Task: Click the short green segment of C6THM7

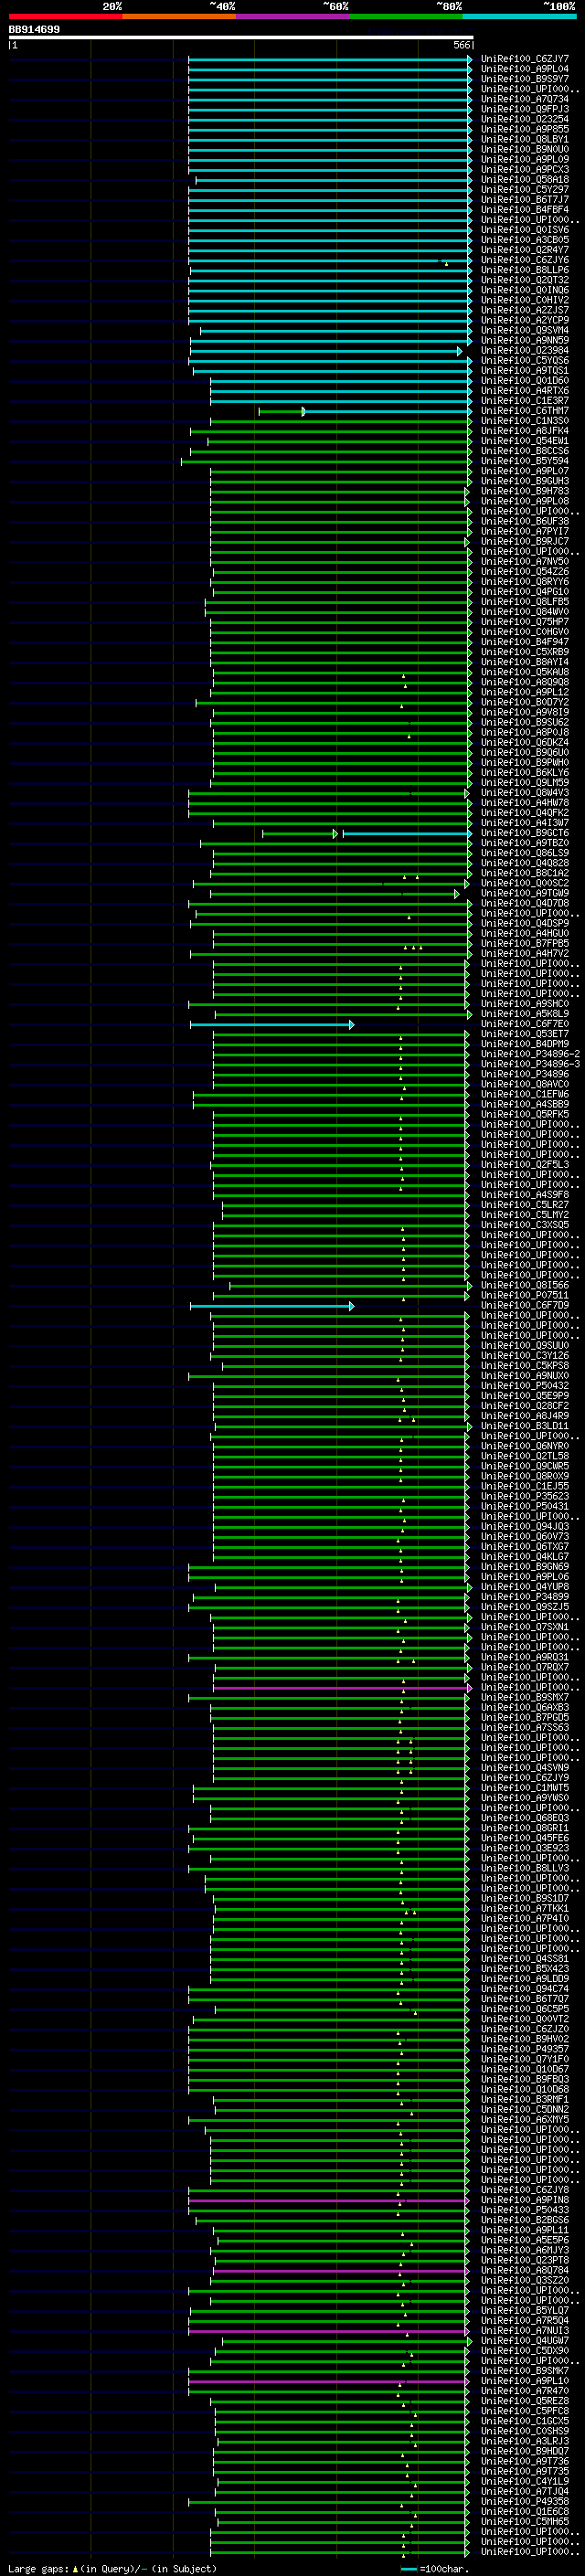Action: (x=282, y=411)
